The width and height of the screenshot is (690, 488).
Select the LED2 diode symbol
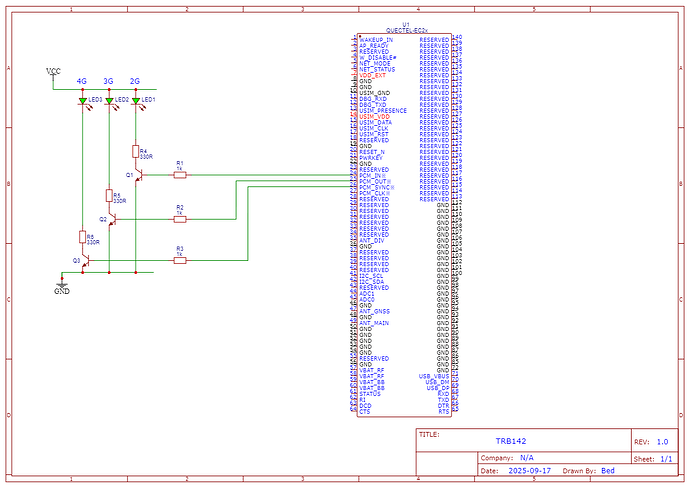108,101
